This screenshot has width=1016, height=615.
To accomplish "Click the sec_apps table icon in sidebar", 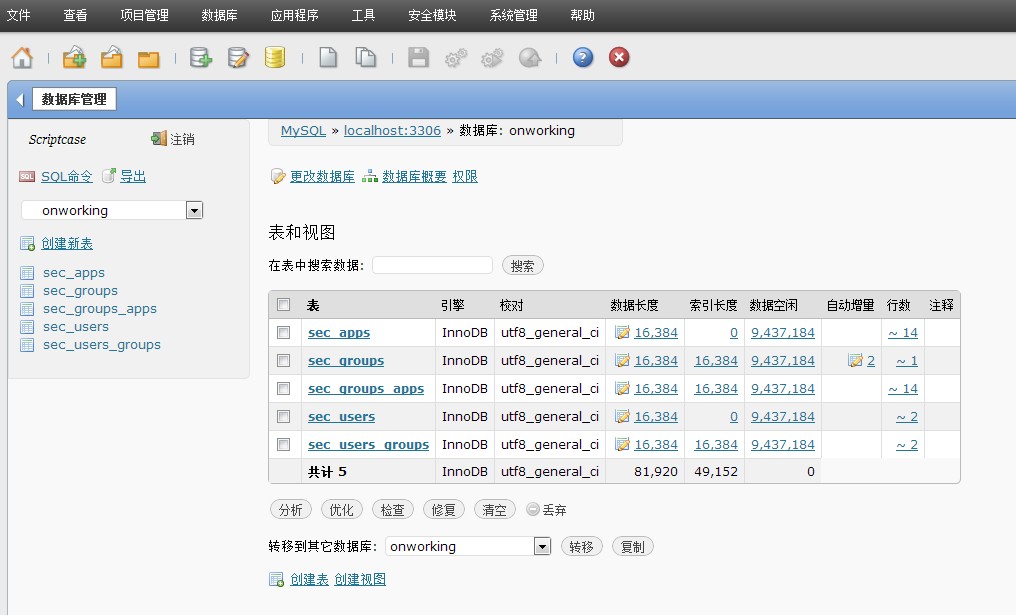I will pyautogui.click(x=27, y=273).
